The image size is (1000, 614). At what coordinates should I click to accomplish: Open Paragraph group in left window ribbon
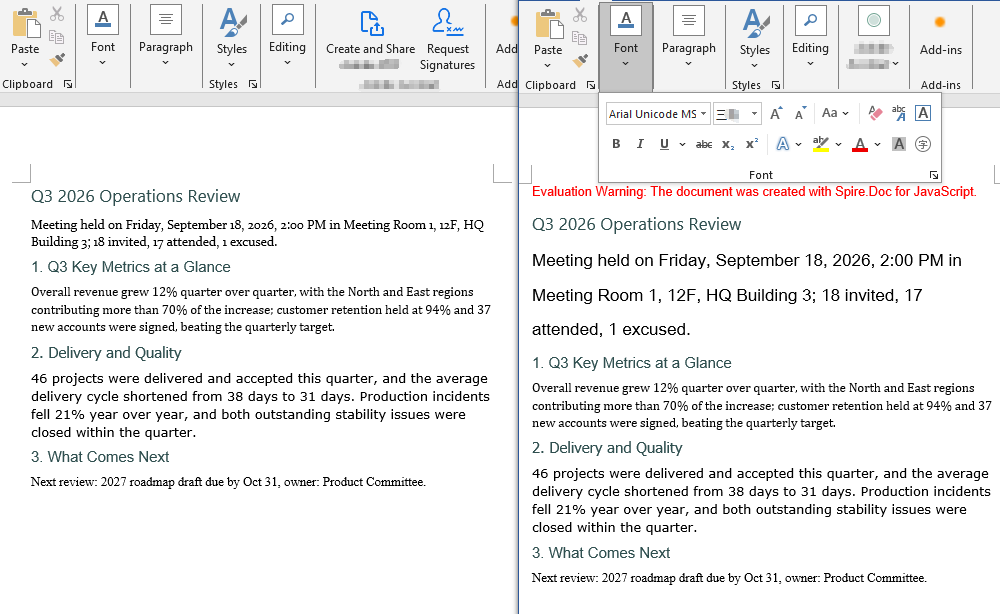[x=166, y=37]
